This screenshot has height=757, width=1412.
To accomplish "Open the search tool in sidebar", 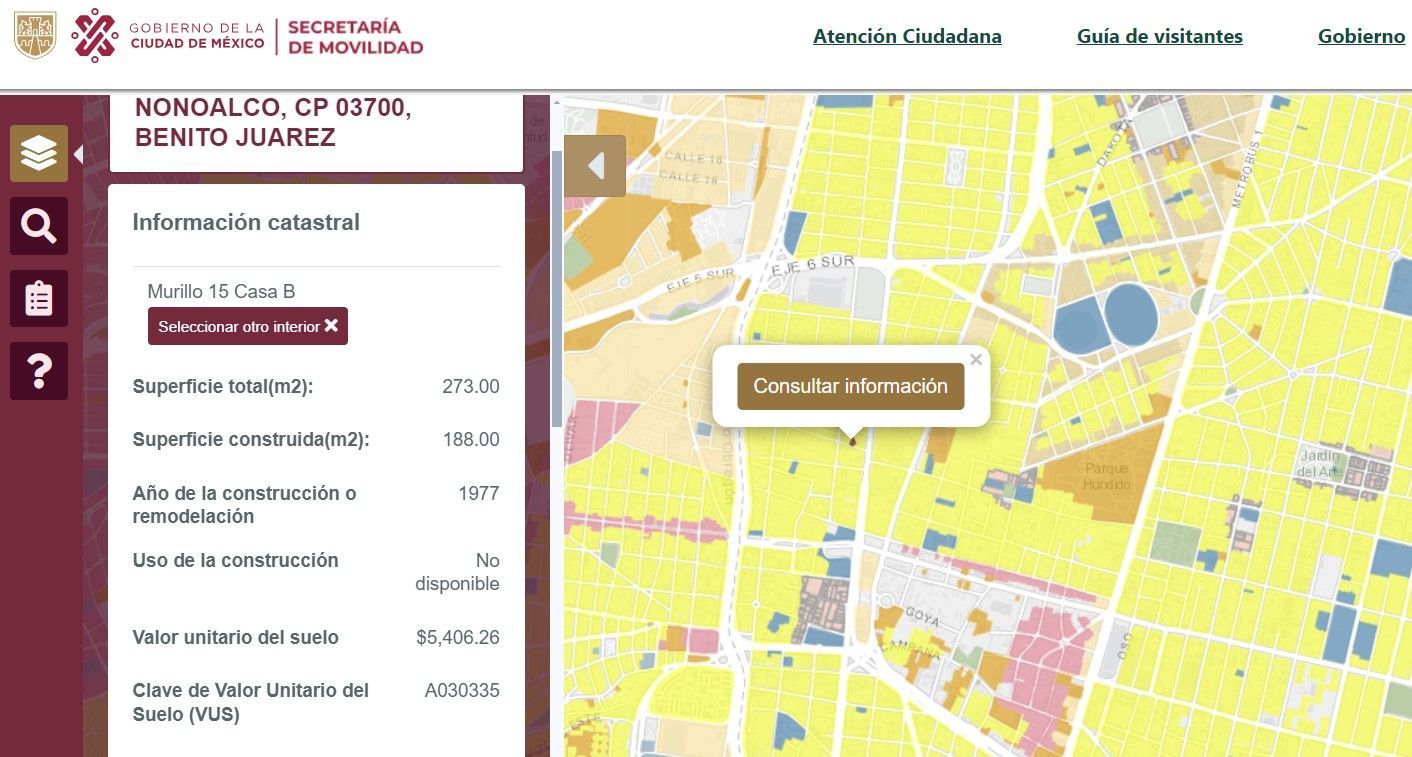I will pyautogui.click(x=39, y=226).
